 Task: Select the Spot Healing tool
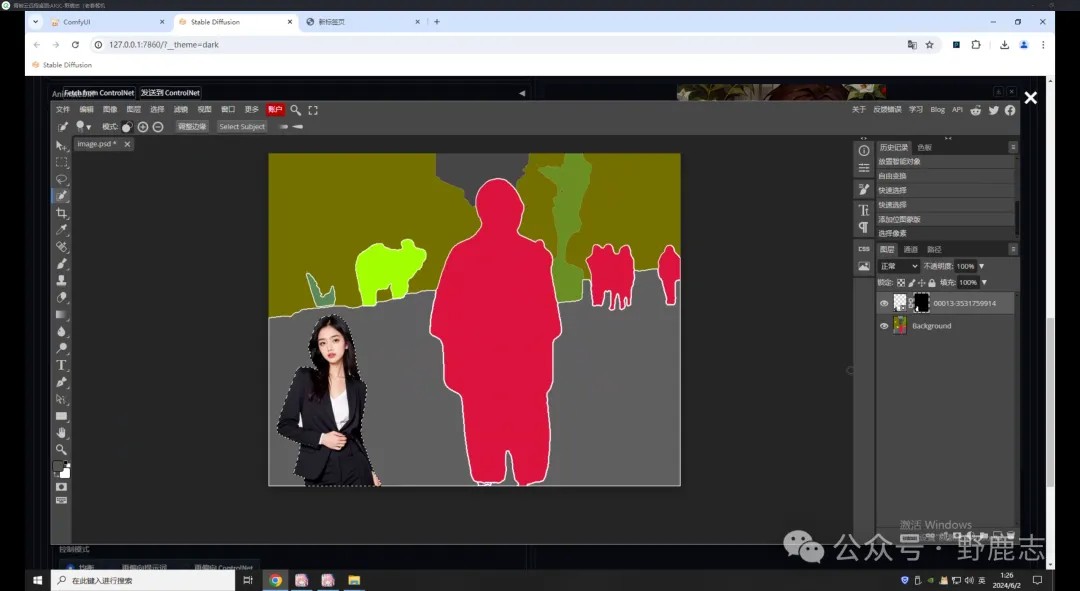coord(61,247)
